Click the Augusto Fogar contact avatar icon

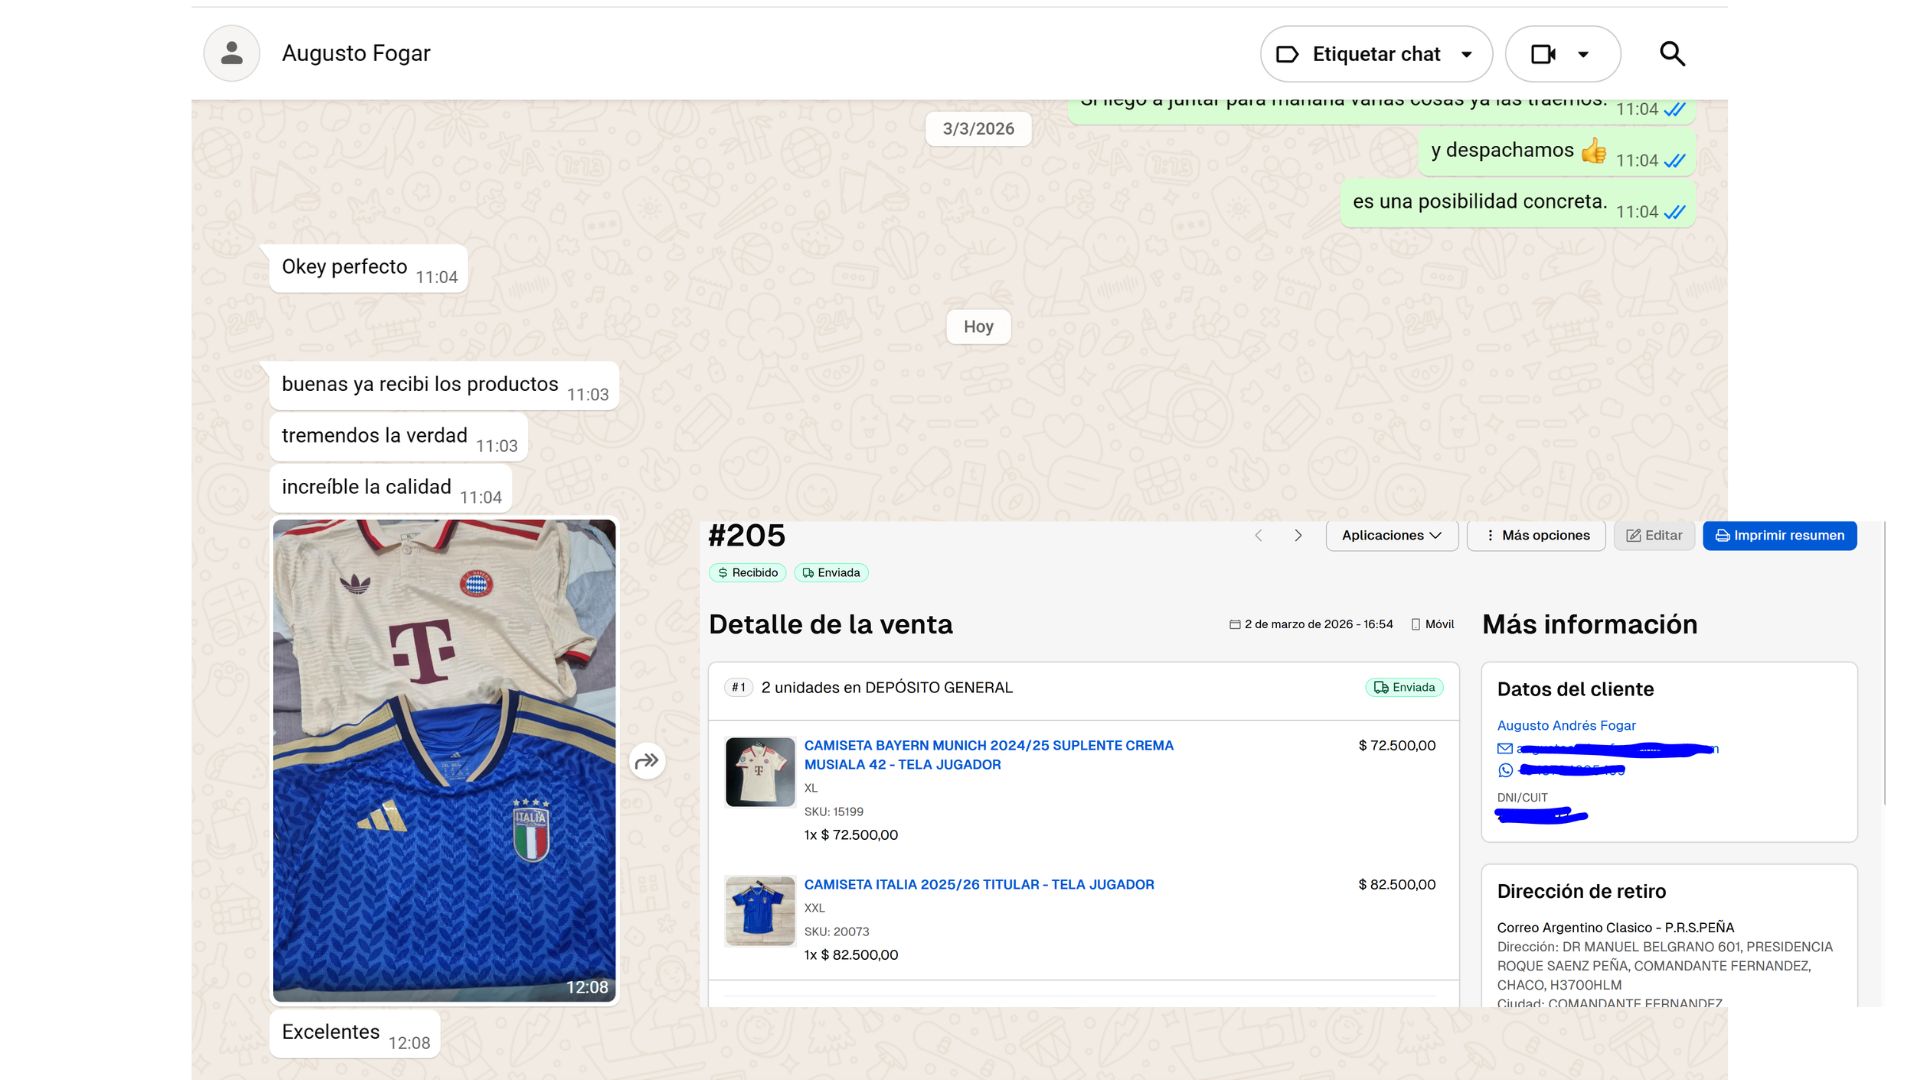(x=231, y=53)
